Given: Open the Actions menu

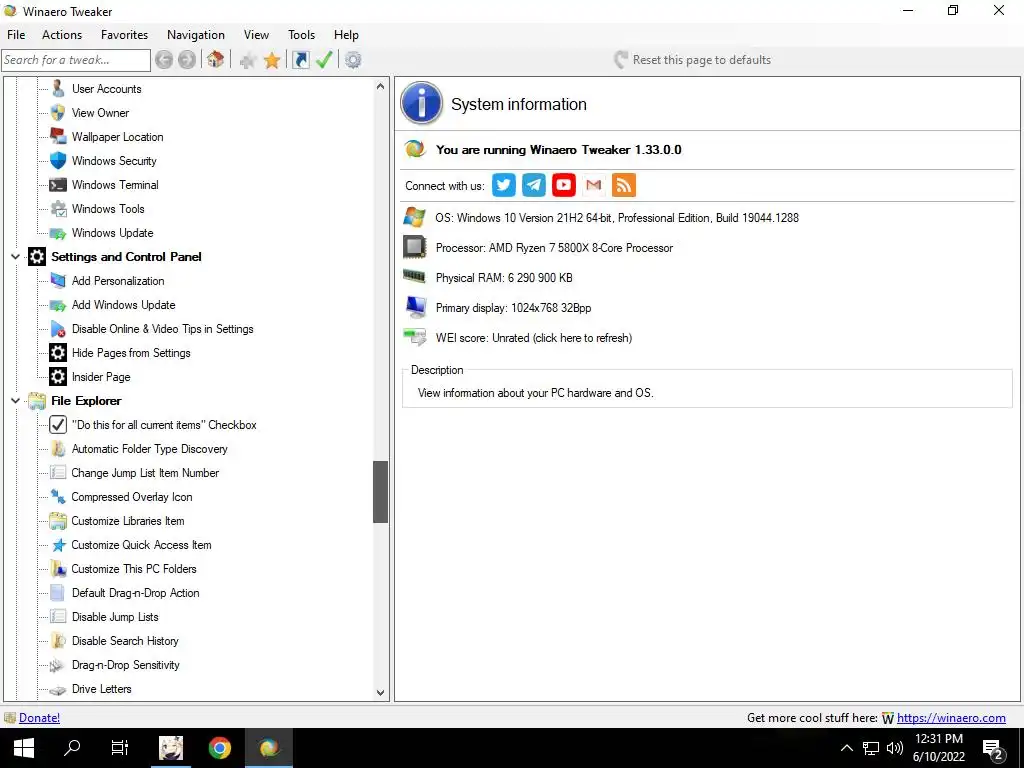Looking at the screenshot, I should pos(62,35).
